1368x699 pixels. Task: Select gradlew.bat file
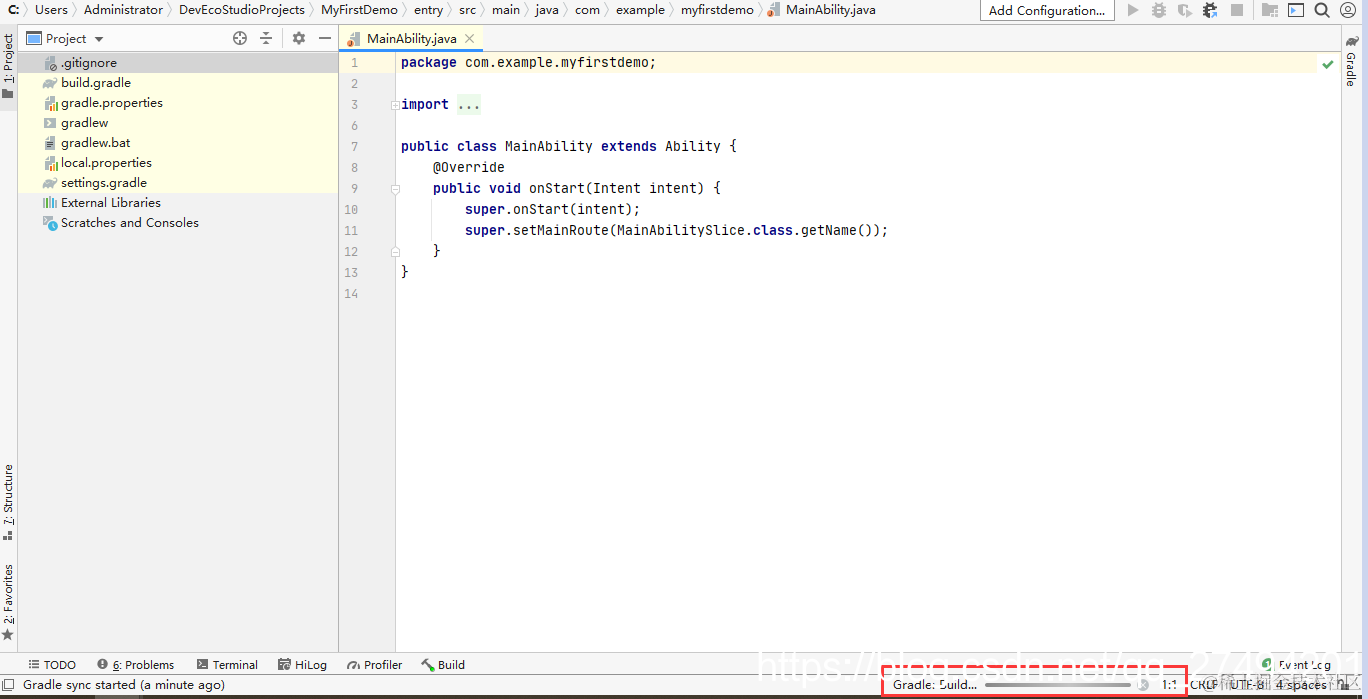[x=178, y=143]
